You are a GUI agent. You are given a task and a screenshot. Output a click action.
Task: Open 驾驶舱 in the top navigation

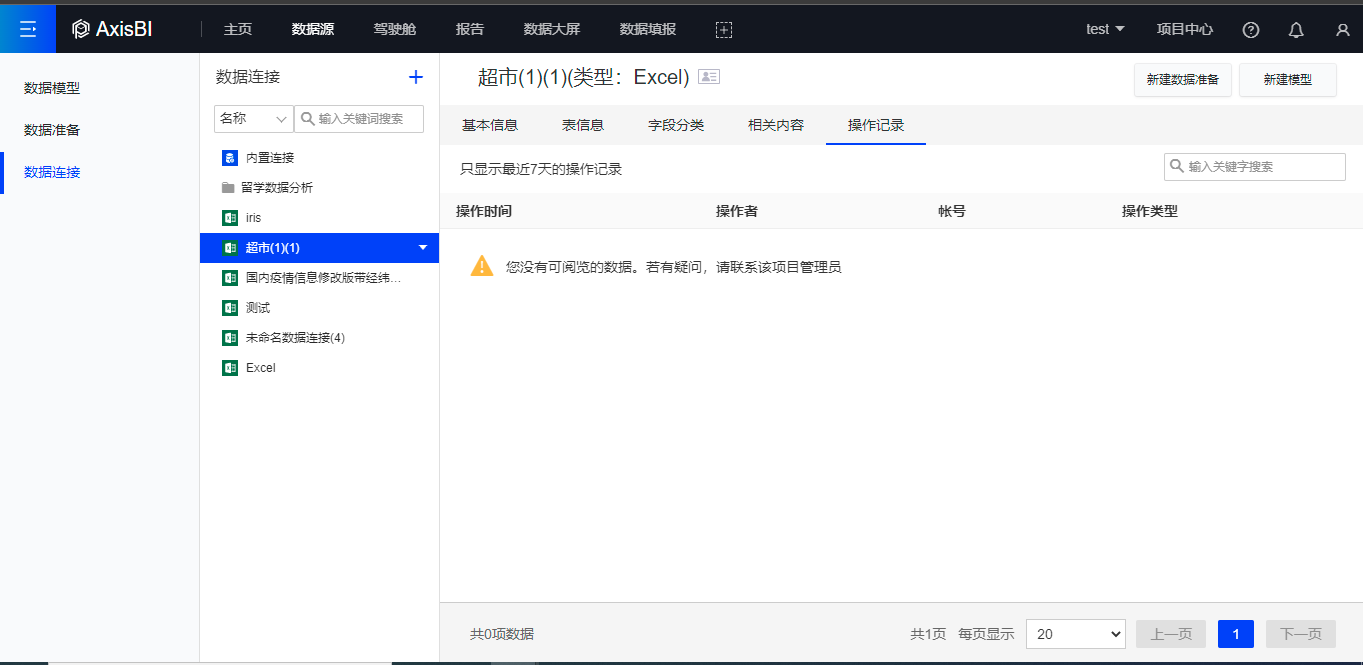point(394,29)
